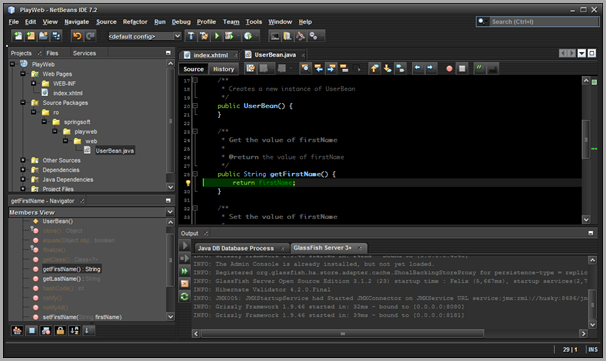
Task: Click the Find Selection magnifier icon in editor toolbar
Action: 305,68
